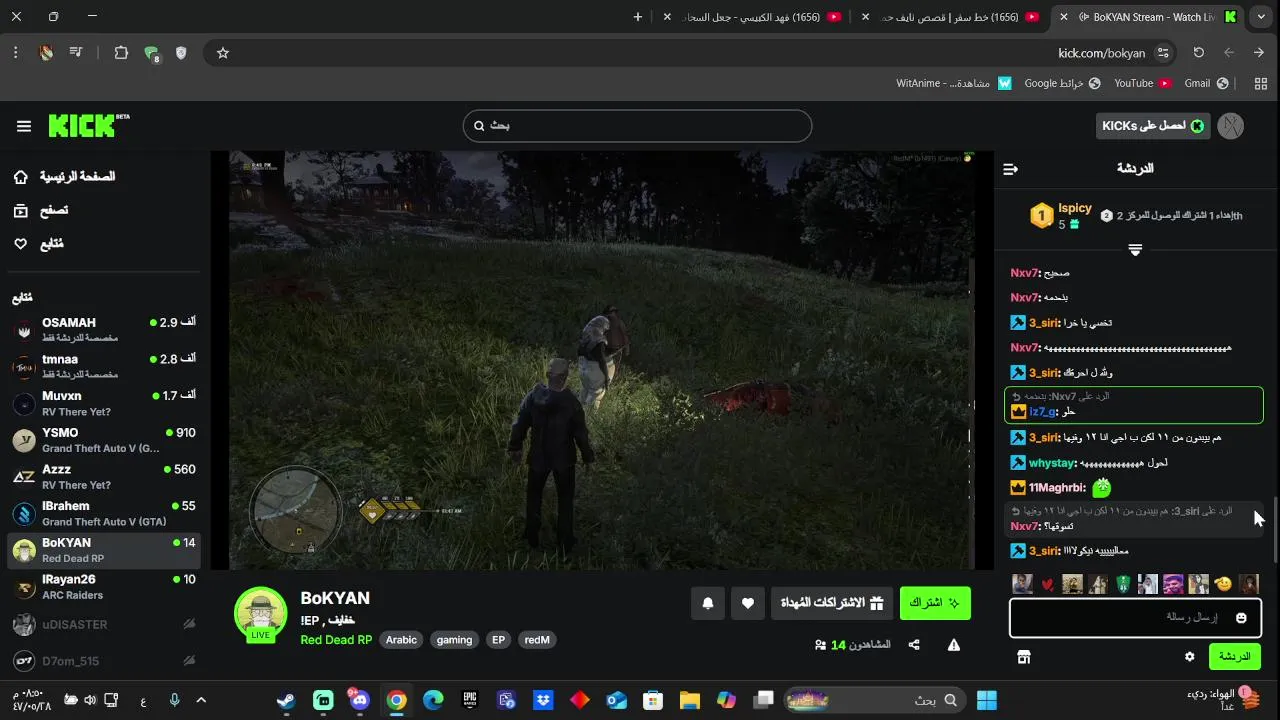This screenshot has height=720, width=1280.
Task: Open Epic Games from the taskbar
Action: tap(470, 700)
